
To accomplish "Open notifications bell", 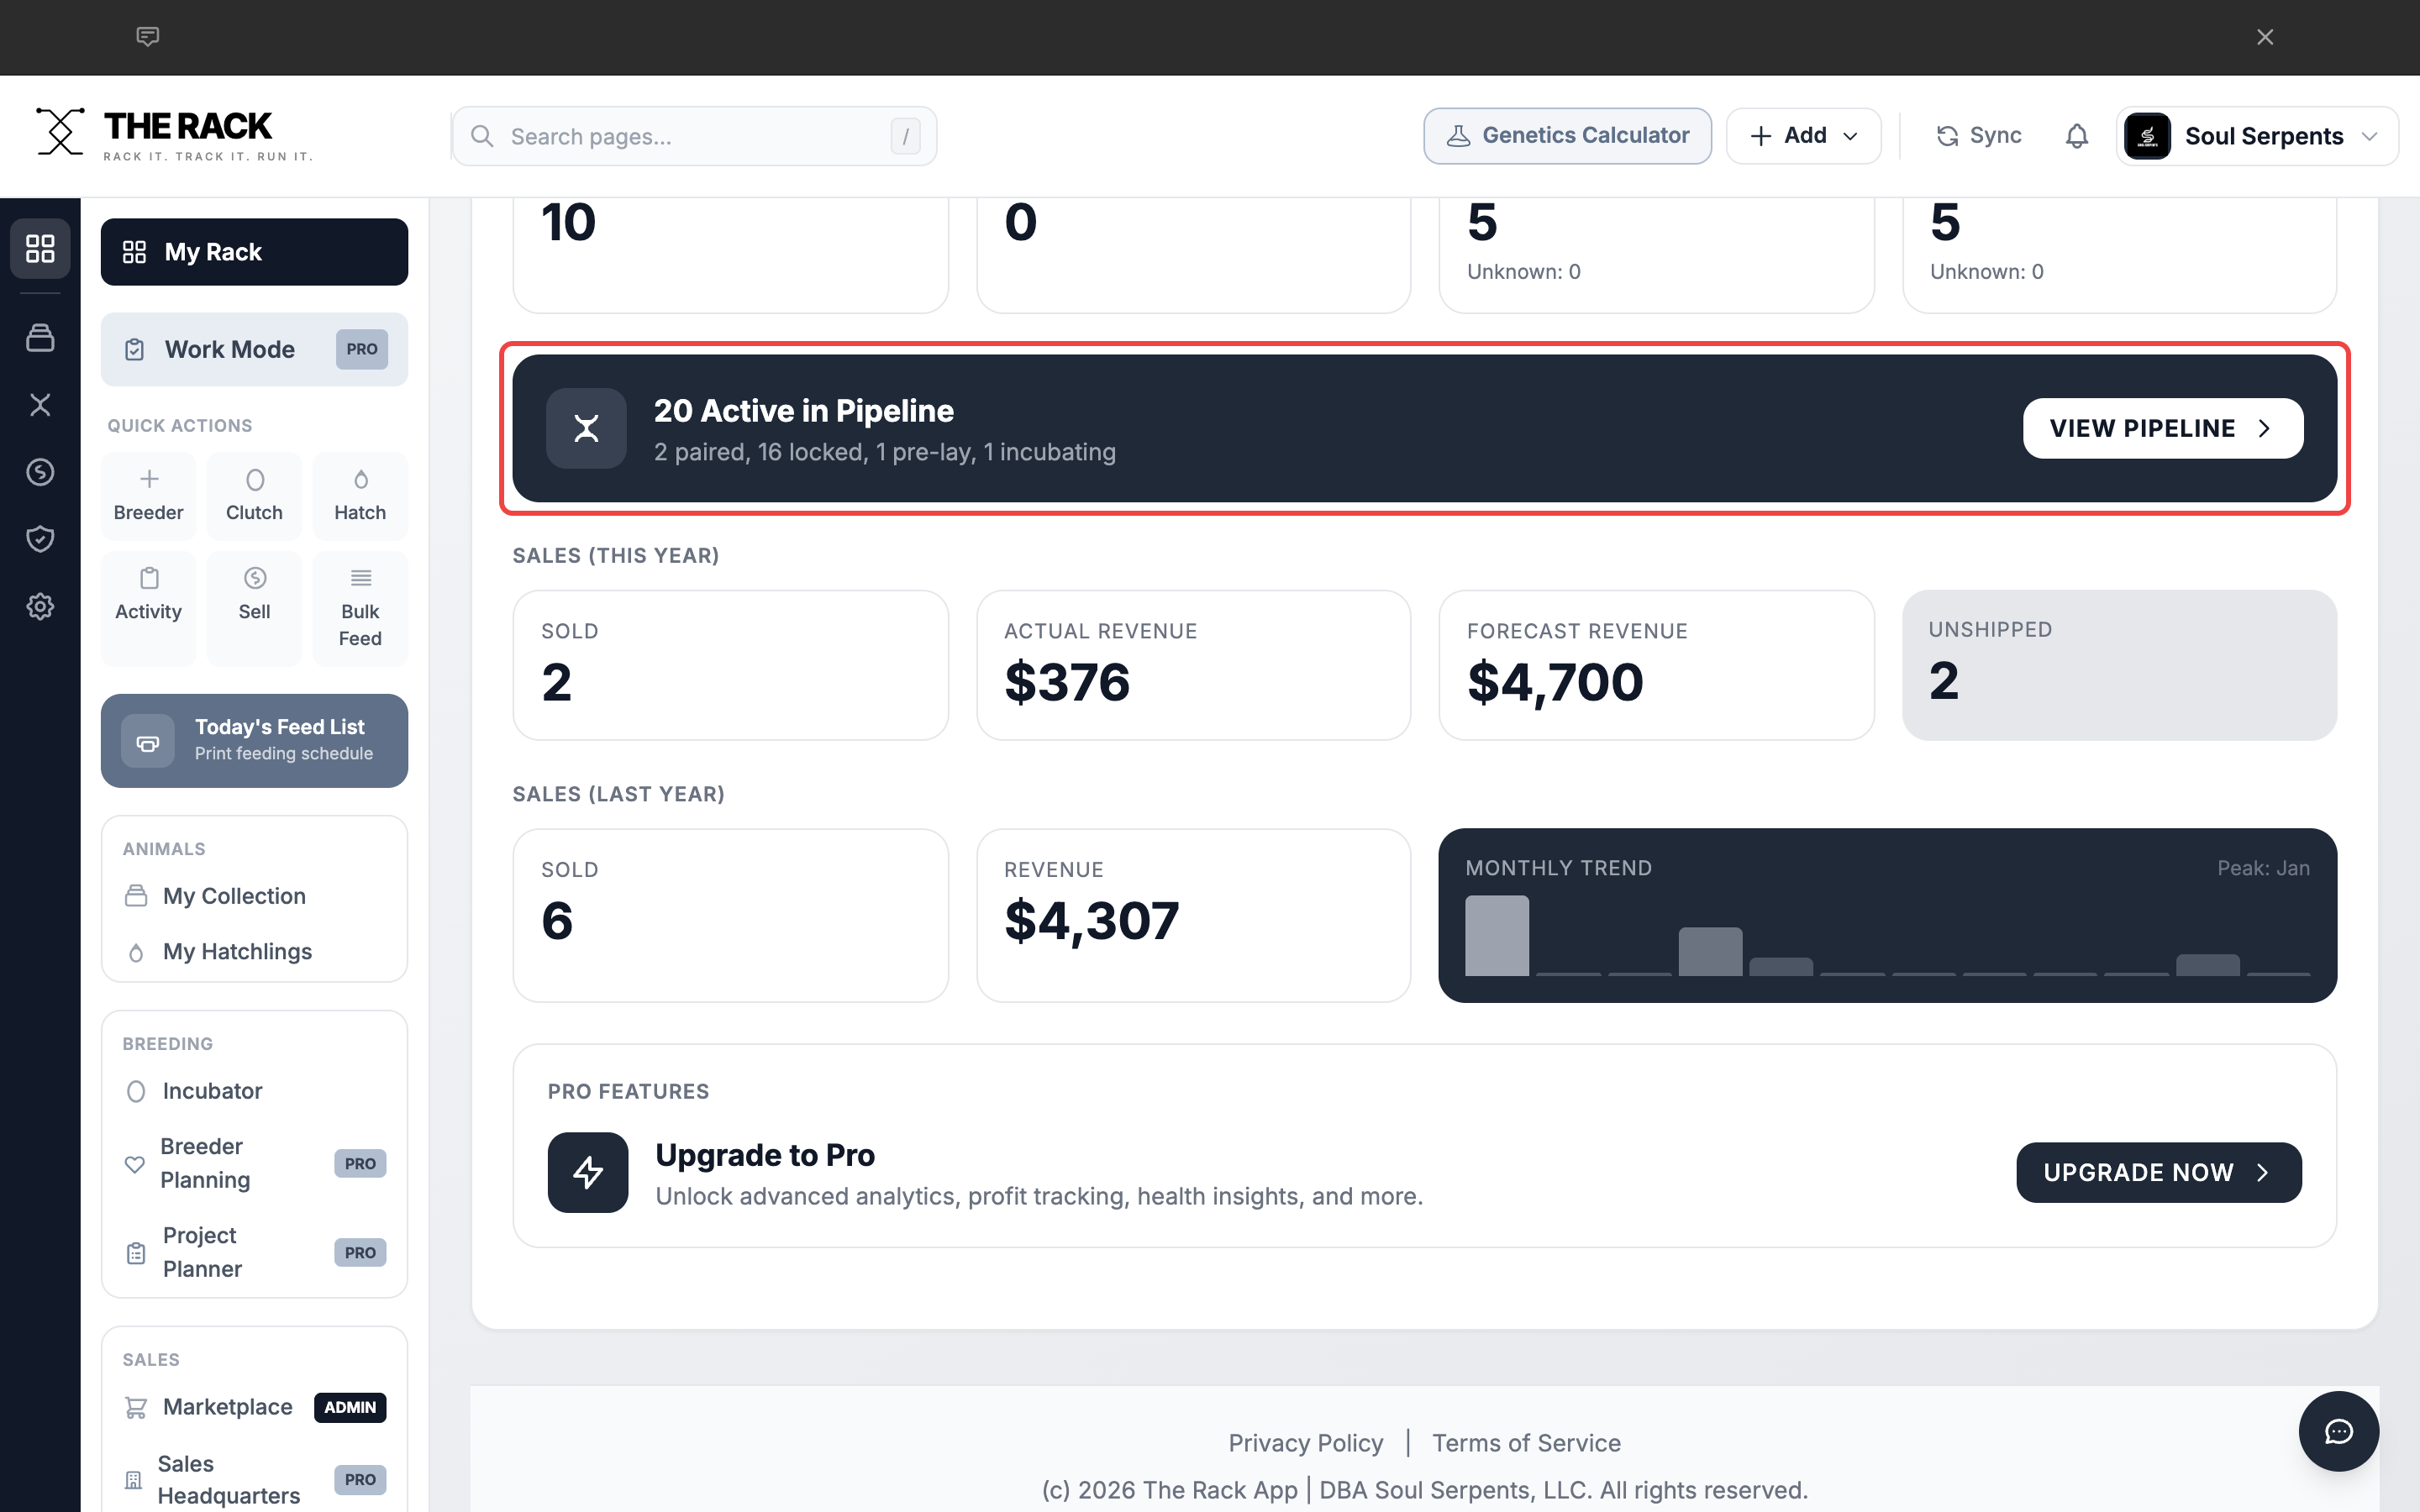I will pos(2077,136).
